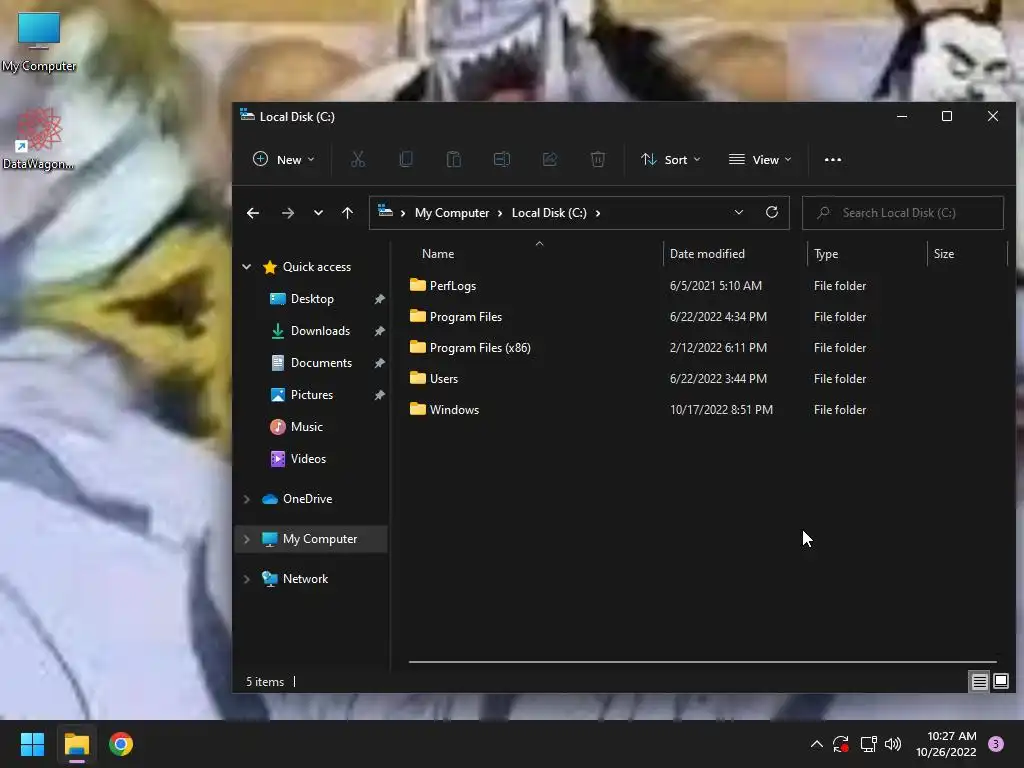Click the Windows folder icon

click(417, 409)
